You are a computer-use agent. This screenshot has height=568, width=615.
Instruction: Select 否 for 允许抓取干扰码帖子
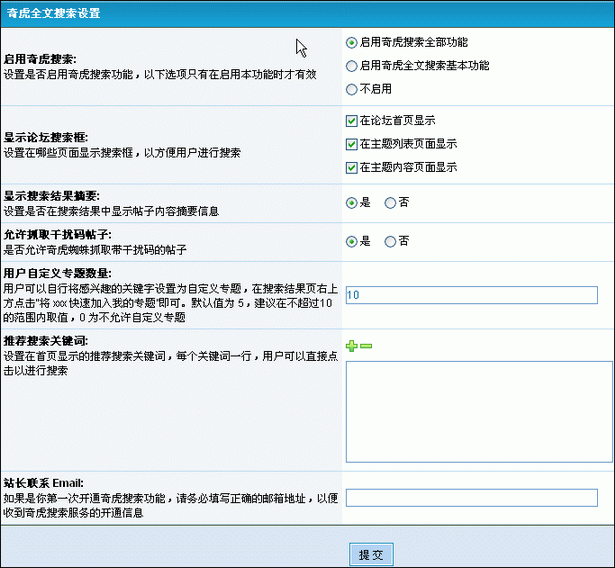pyautogui.click(x=390, y=241)
